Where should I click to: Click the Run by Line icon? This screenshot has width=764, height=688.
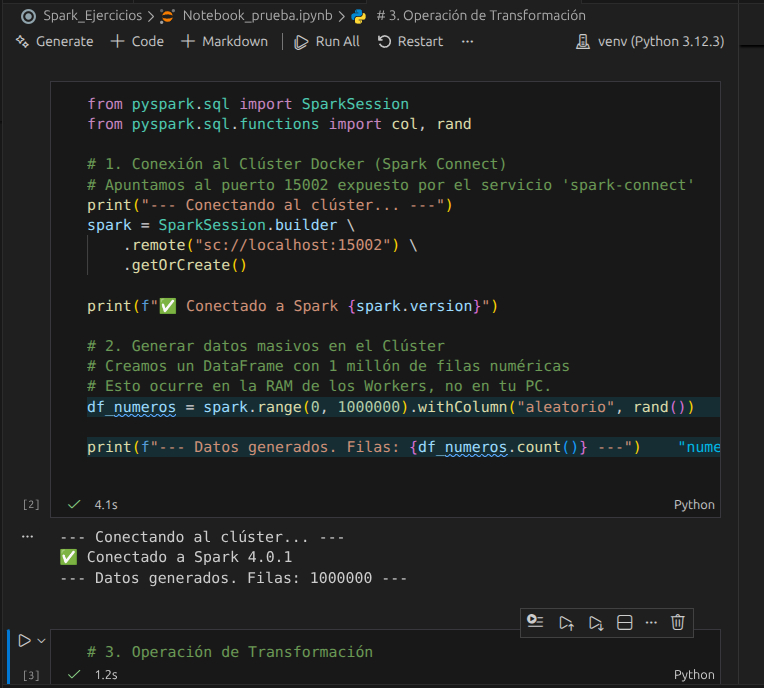click(535, 622)
